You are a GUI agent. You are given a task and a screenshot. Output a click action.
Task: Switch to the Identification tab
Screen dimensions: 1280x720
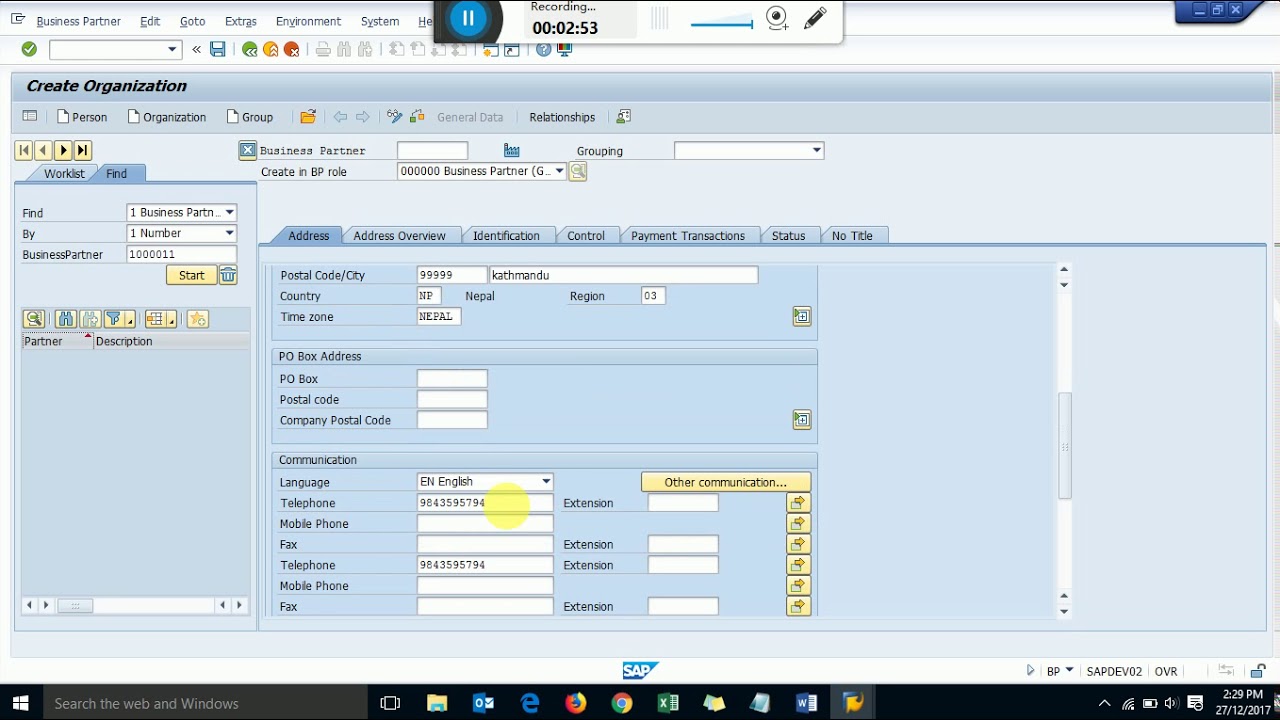[x=506, y=236]
